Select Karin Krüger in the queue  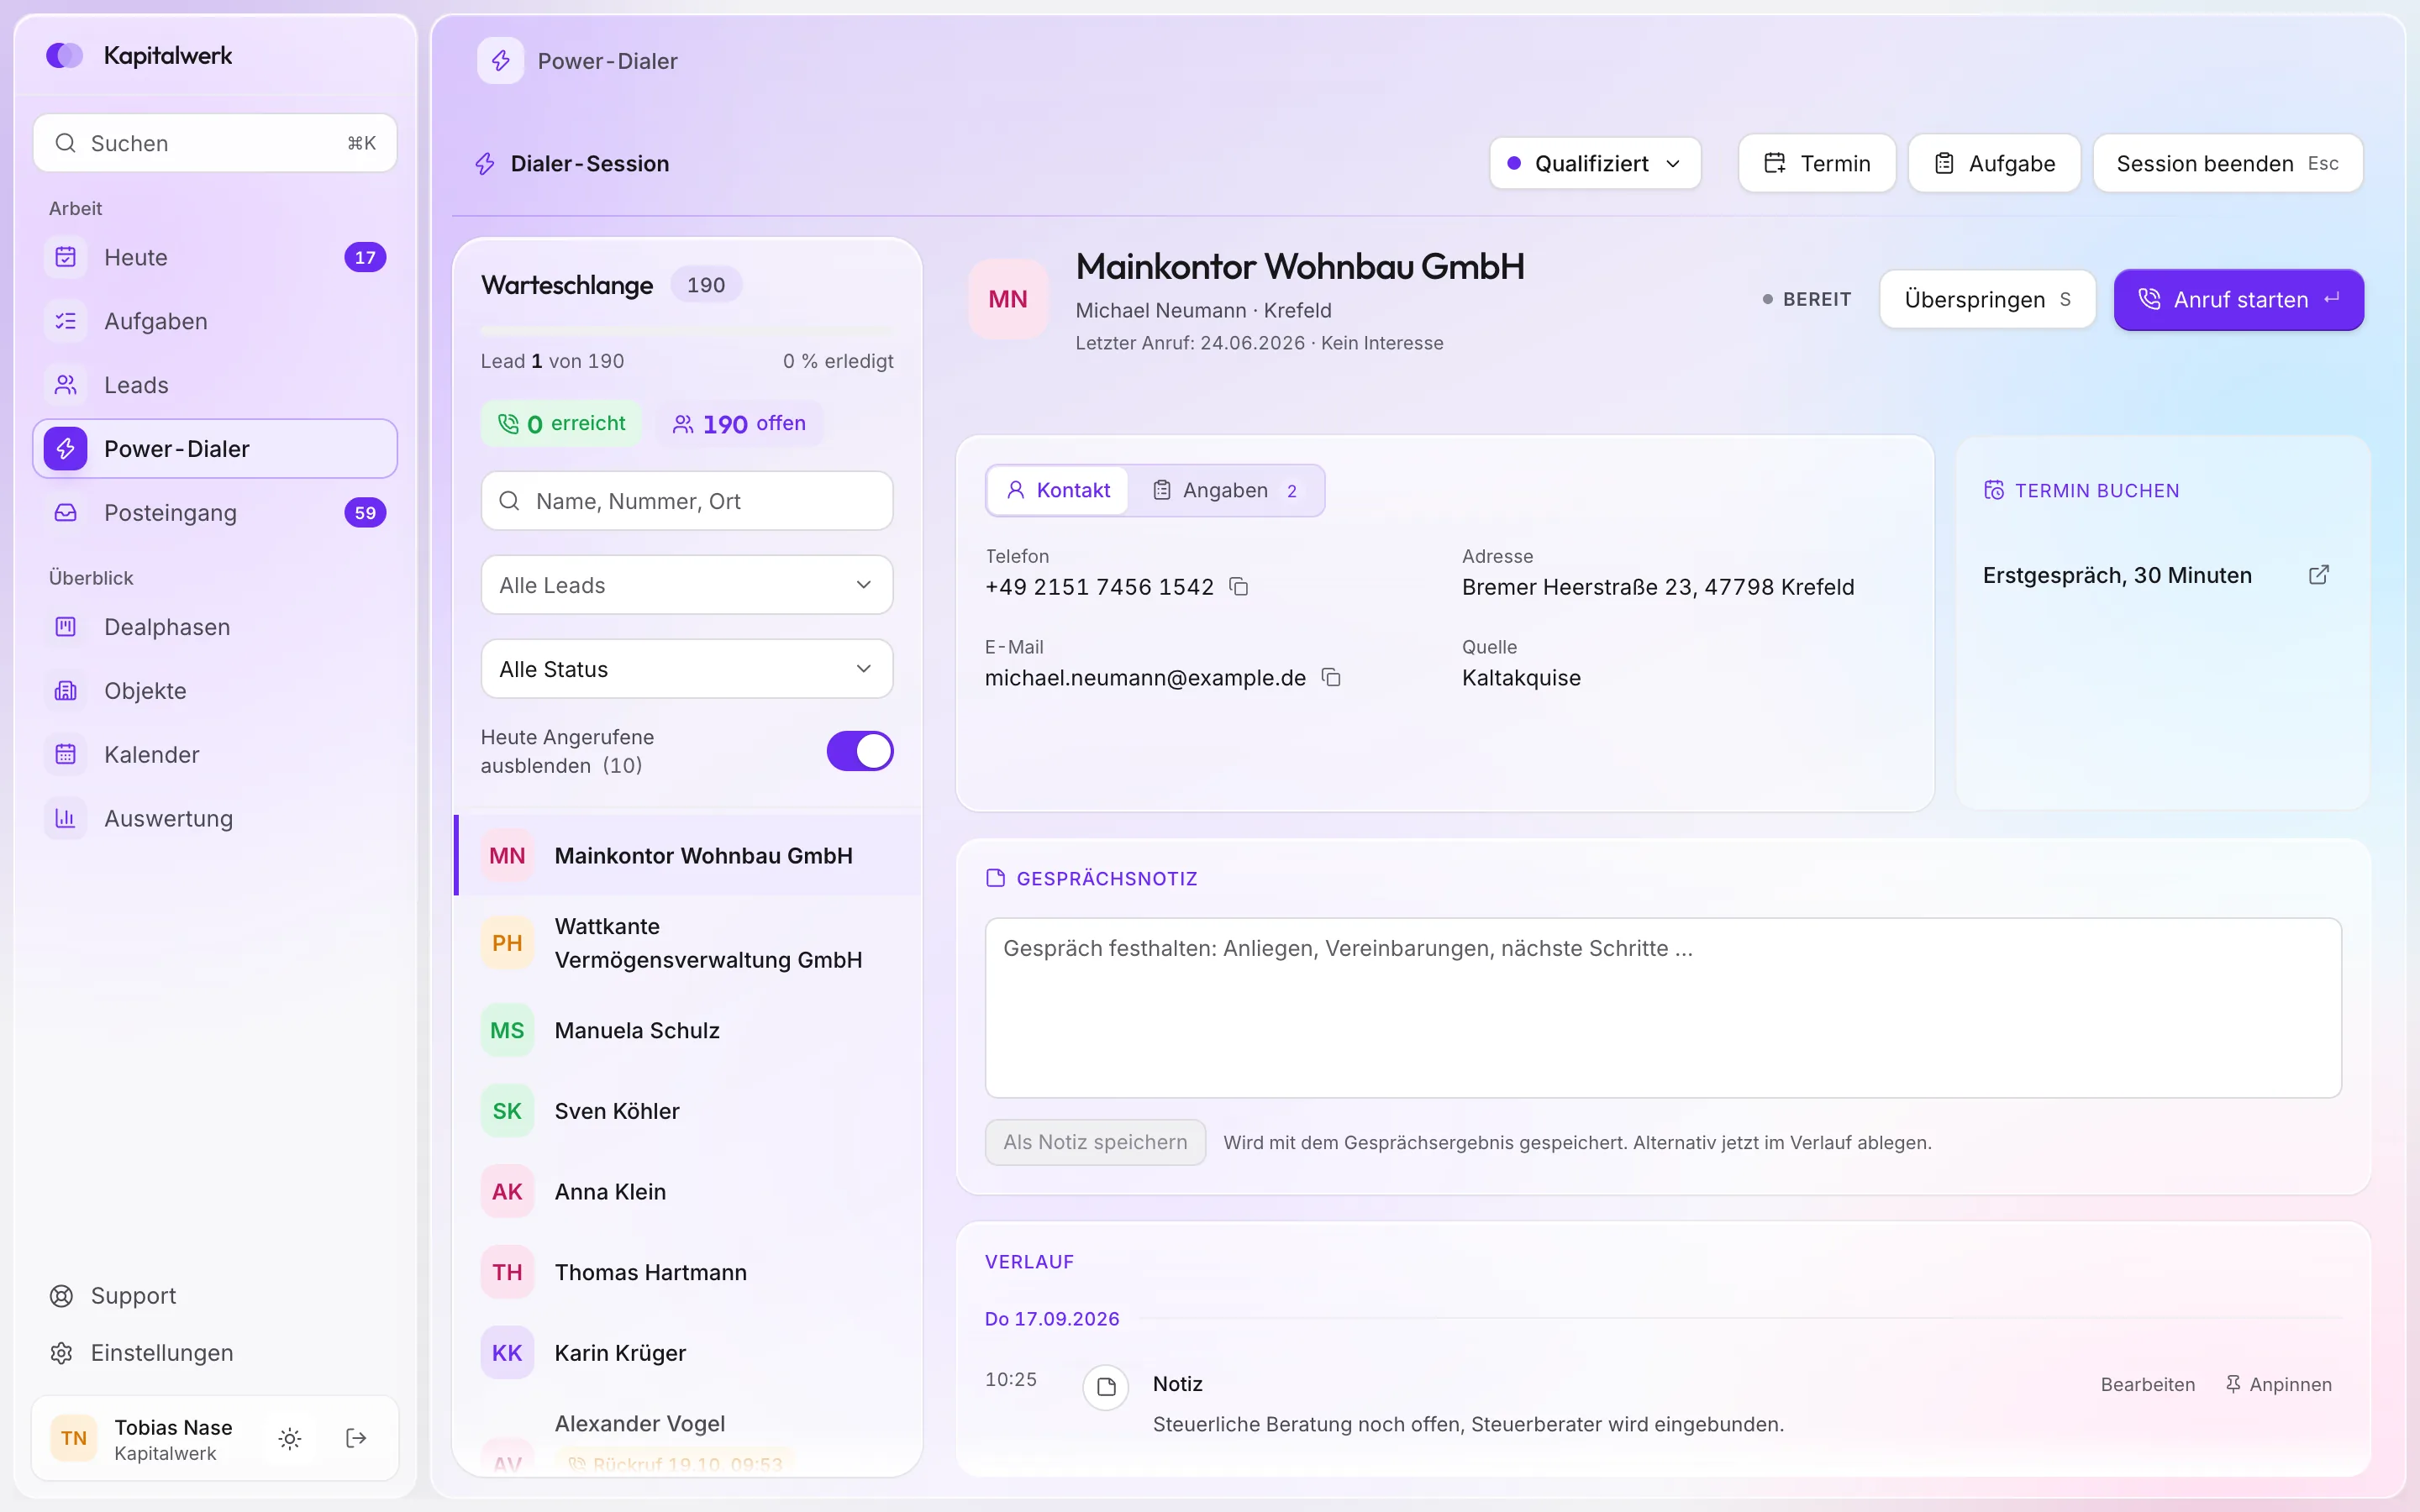pos(688,1353)
